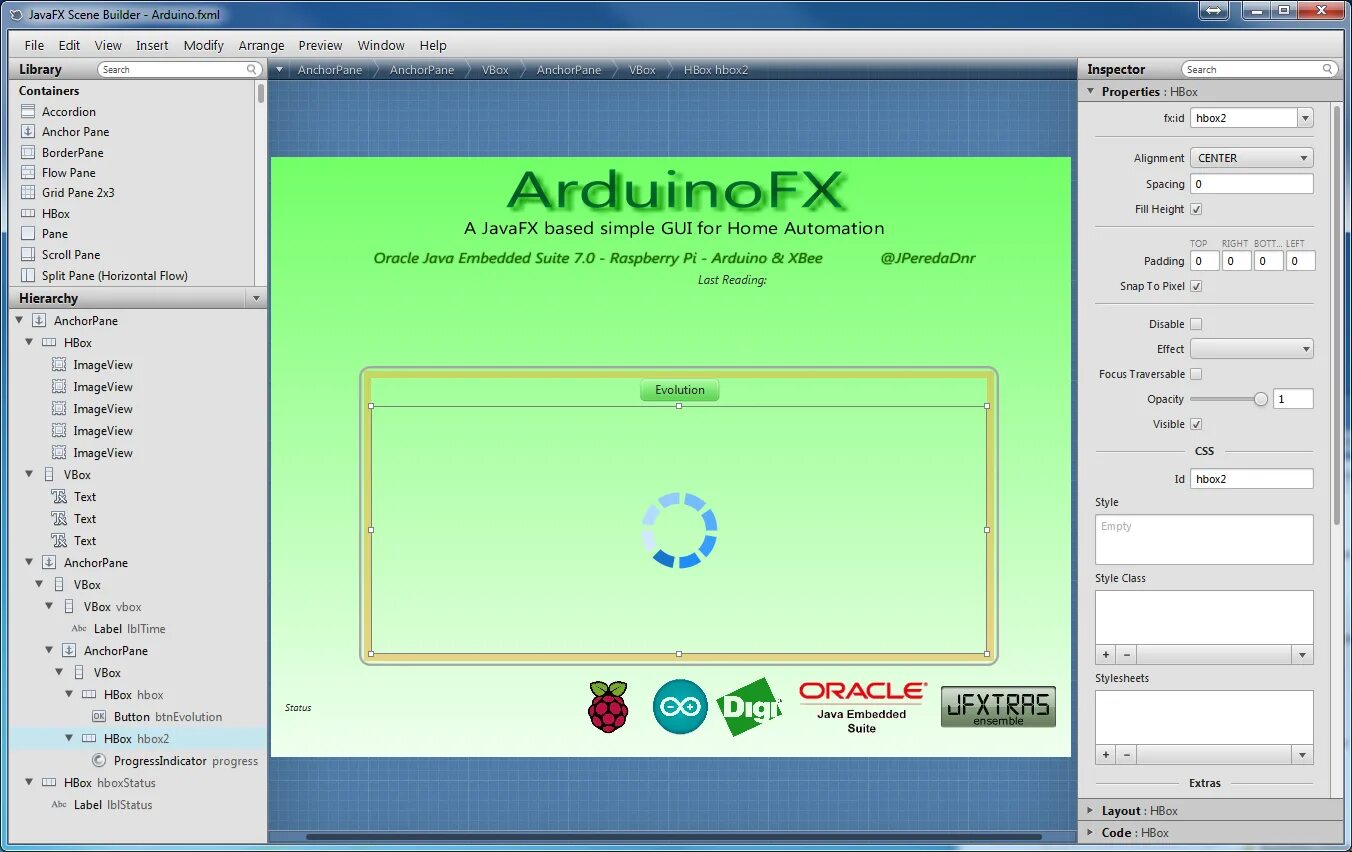Click the Opacity value field
Image resolution: width=1352 pixels, height=852 pixels.
[1293, 399]
